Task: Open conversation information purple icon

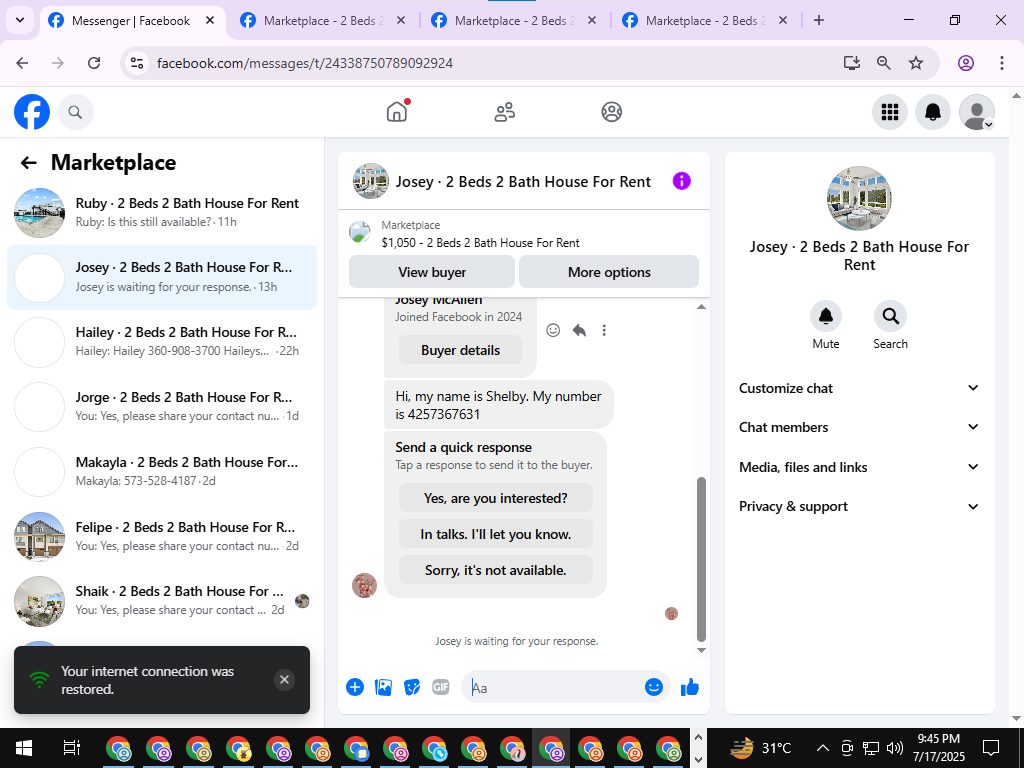Action: pyautogui.click(x=681, y=181)
